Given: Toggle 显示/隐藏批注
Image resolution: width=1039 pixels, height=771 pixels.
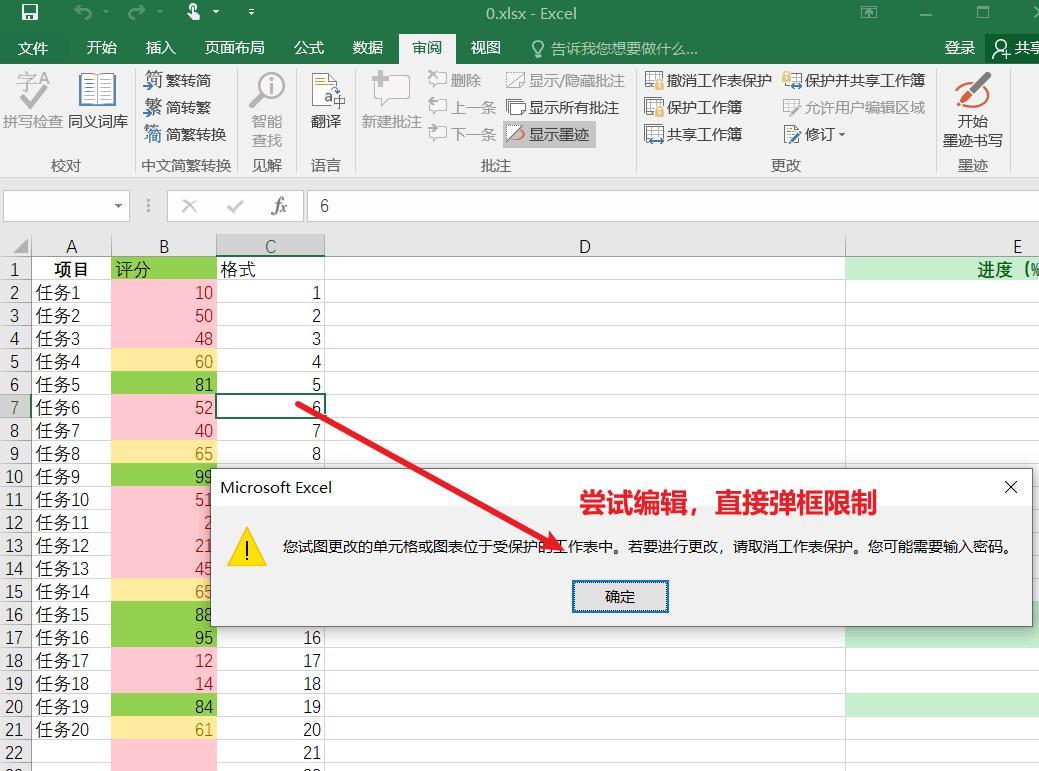Looking at the screenshot, I should click(x=565, y=80).
